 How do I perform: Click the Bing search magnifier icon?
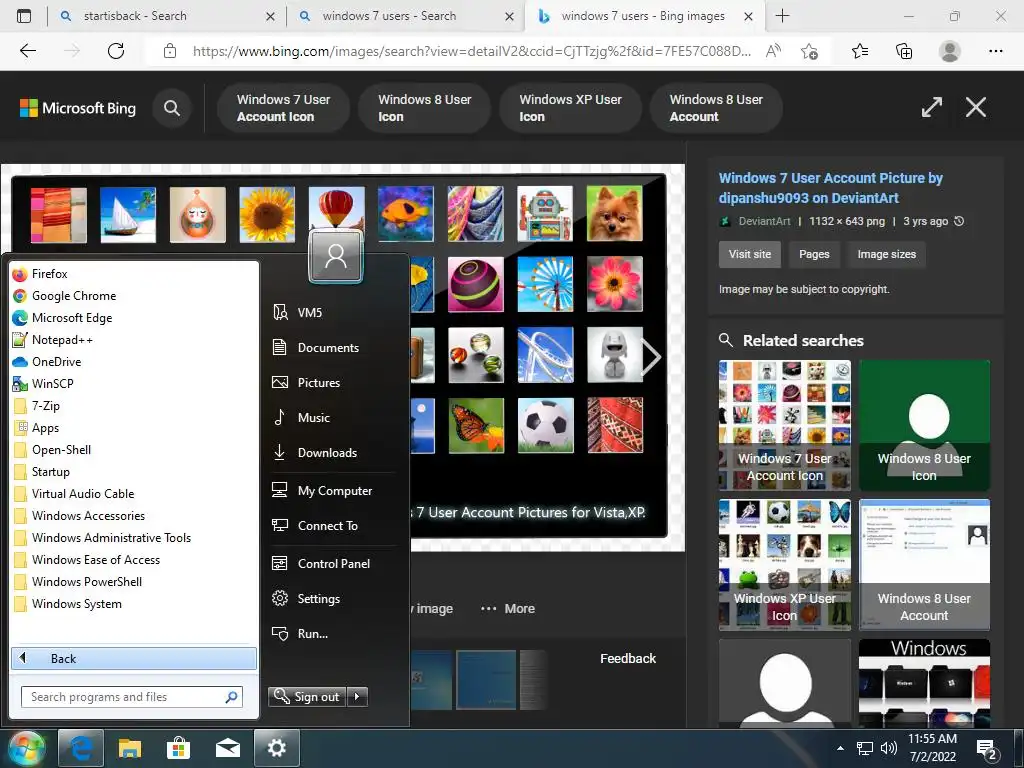[172, 108]
